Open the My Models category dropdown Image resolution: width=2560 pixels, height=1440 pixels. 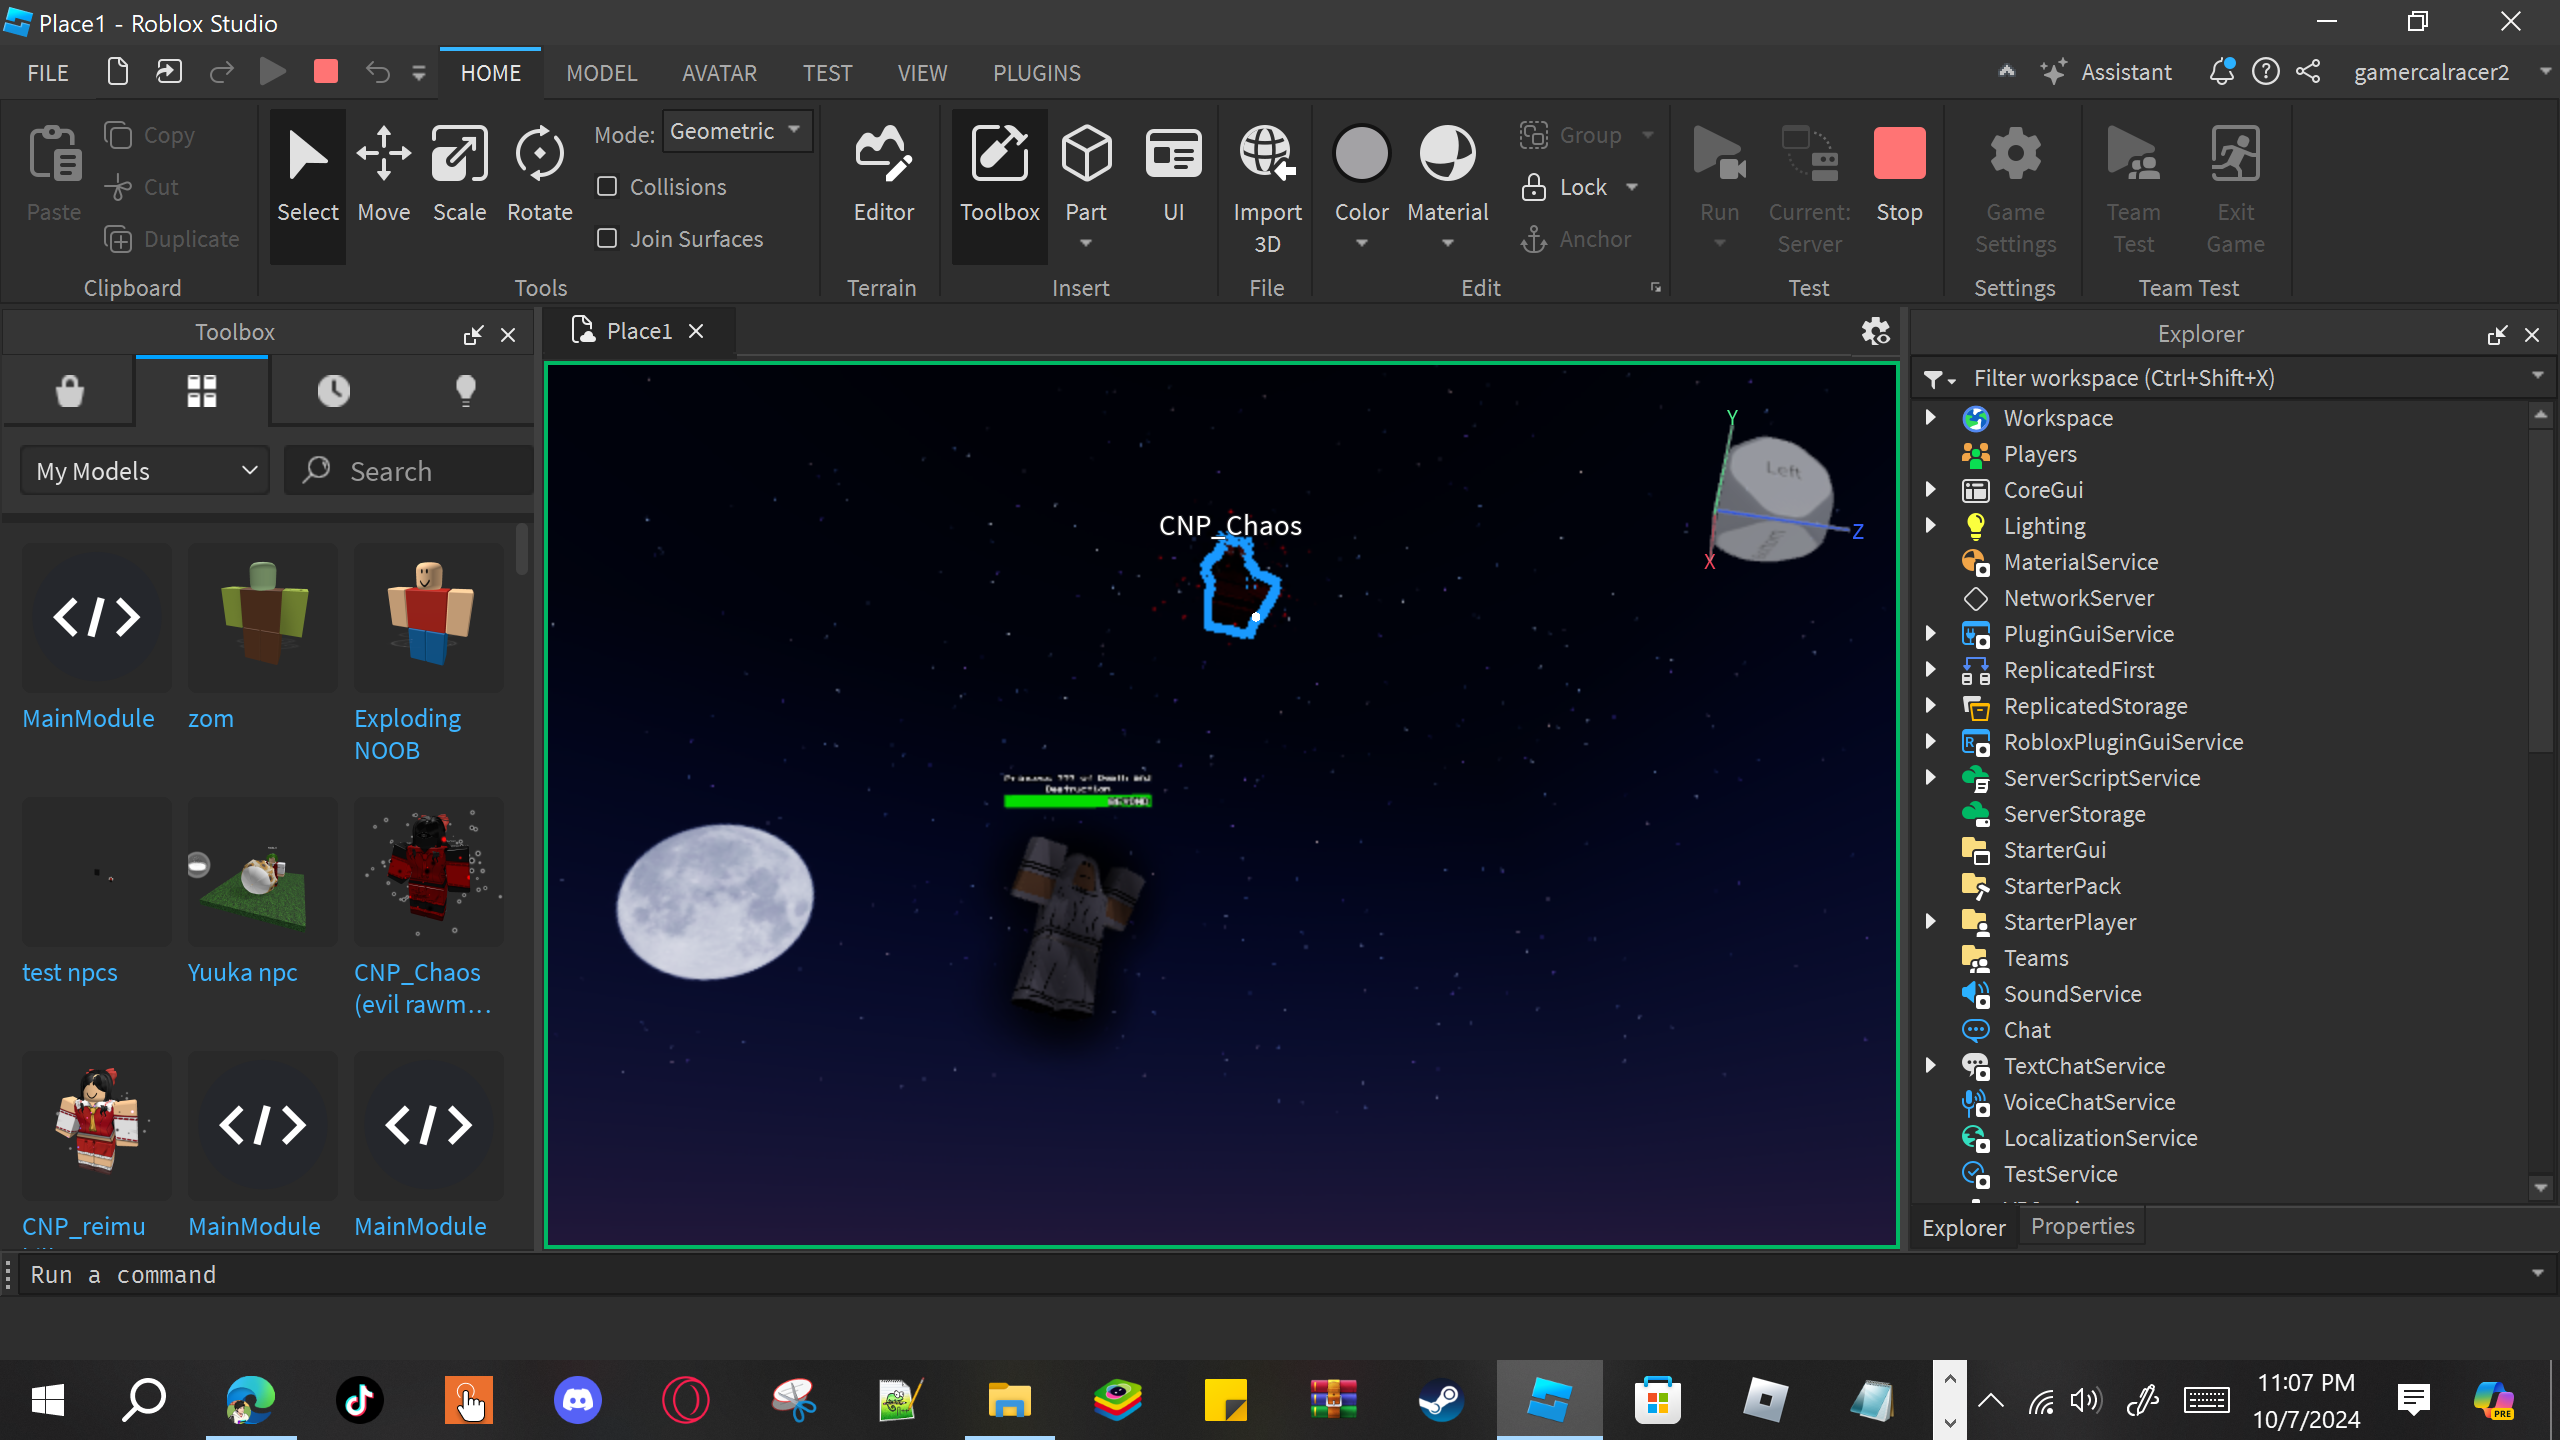pos(146,471)
